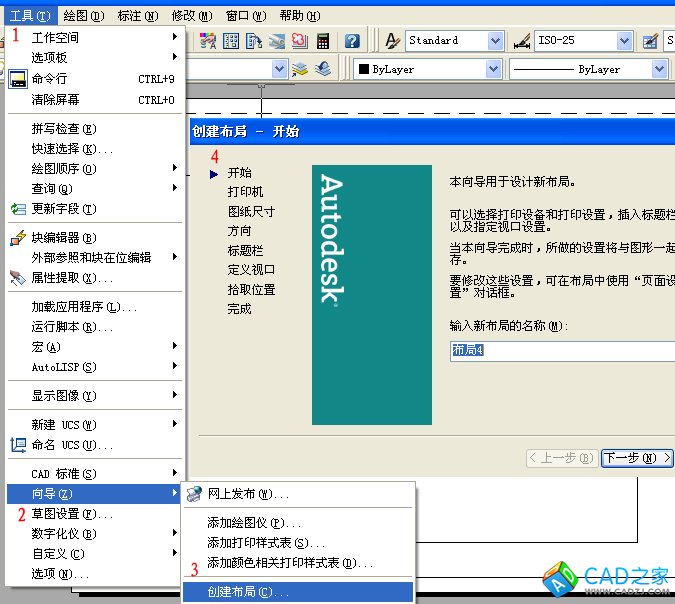Viewport: 675px width, 604px height.
Task: Click the web publish globe icon
Action: pyautogui.click(x=194, y=494)
